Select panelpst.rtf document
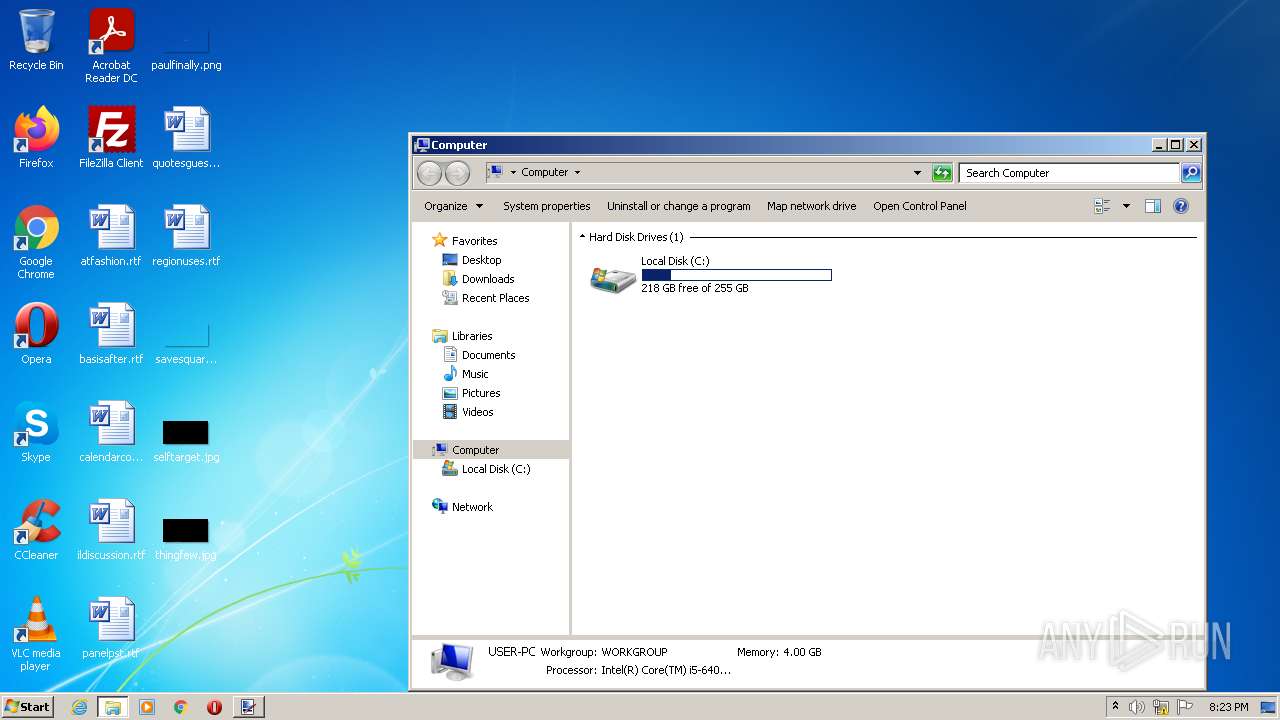 (111, 628)
